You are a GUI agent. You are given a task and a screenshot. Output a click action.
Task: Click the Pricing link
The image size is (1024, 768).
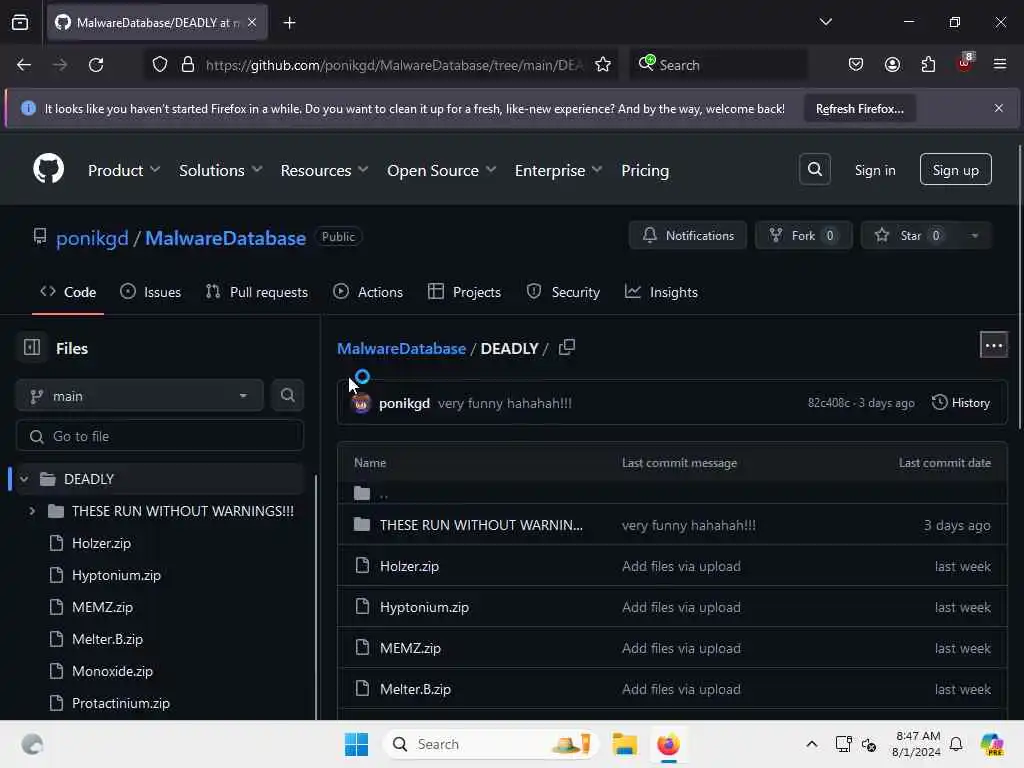(645, 170)
